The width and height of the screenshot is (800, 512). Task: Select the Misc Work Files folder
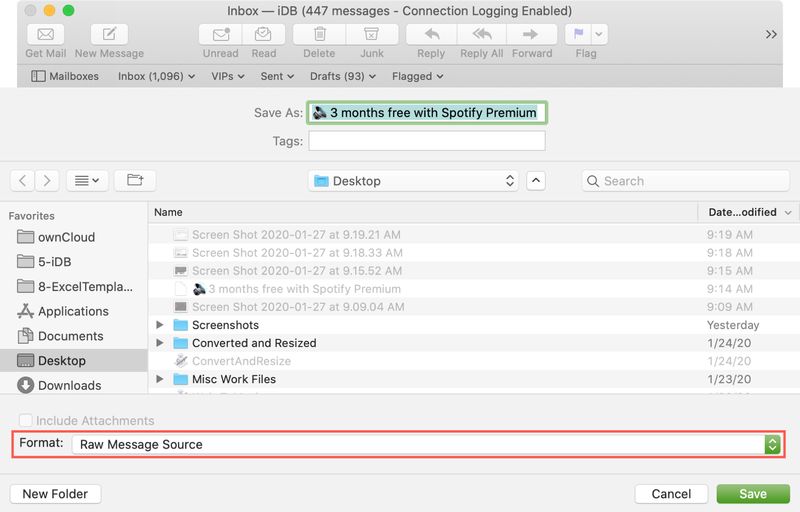(473, 379)
